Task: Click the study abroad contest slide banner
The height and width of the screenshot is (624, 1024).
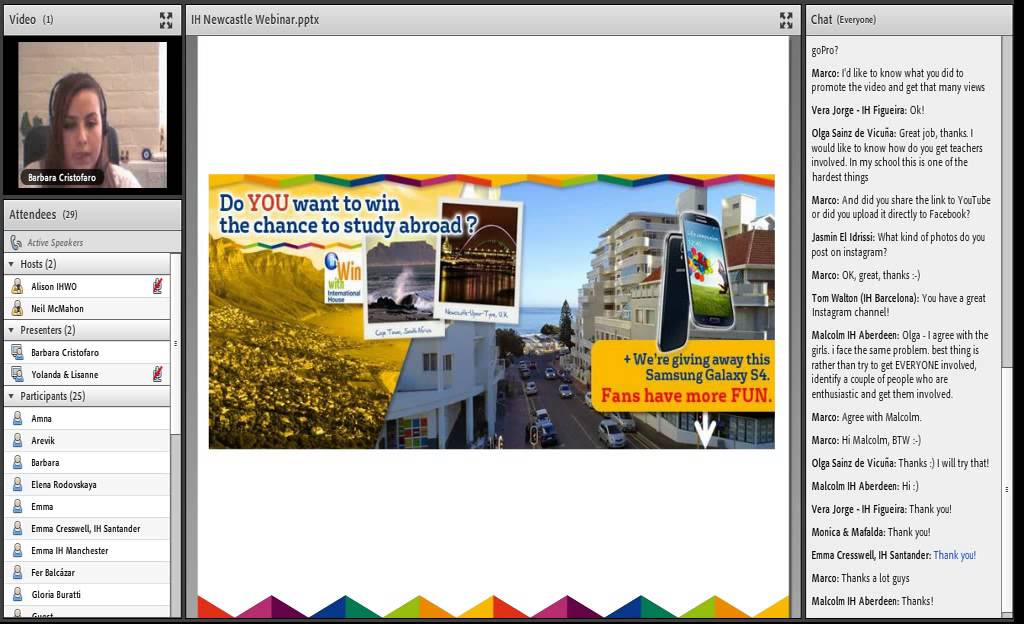Action: pyautogui.click(x=491, y=311)
